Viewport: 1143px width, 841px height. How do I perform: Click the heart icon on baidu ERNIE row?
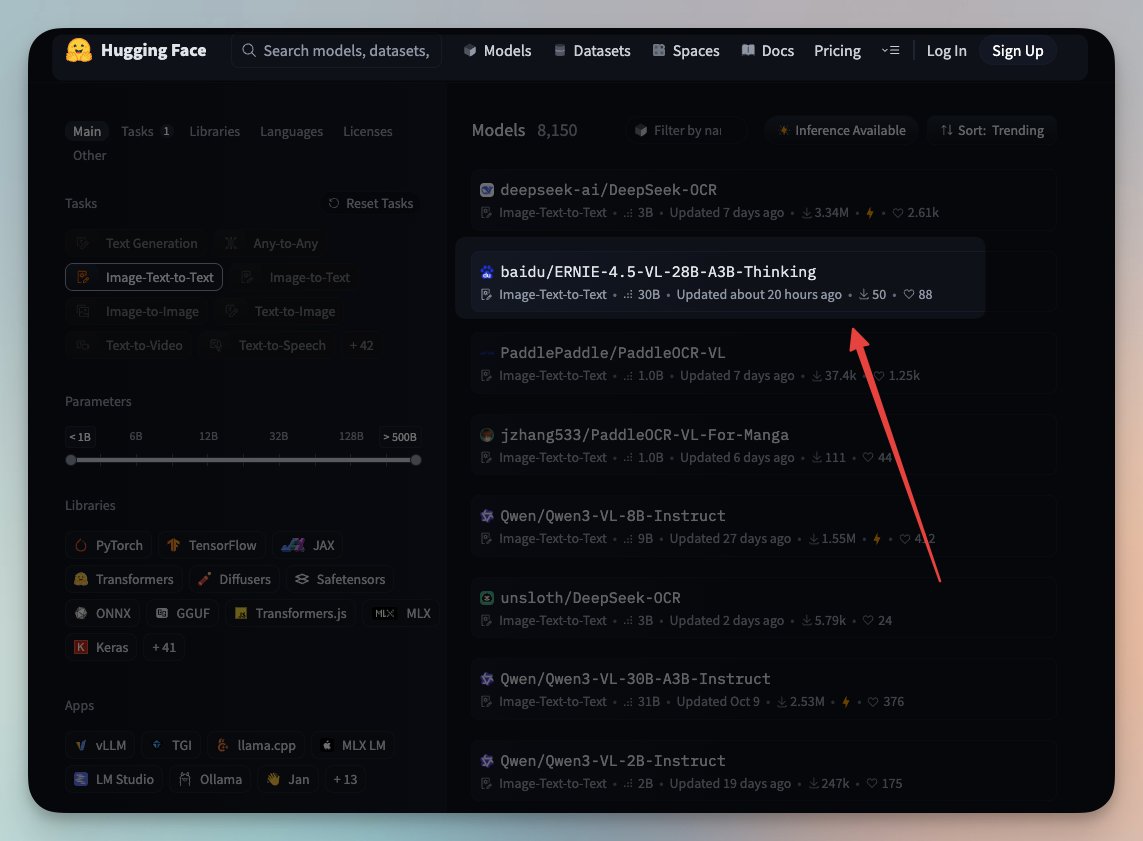pos(909,294)
